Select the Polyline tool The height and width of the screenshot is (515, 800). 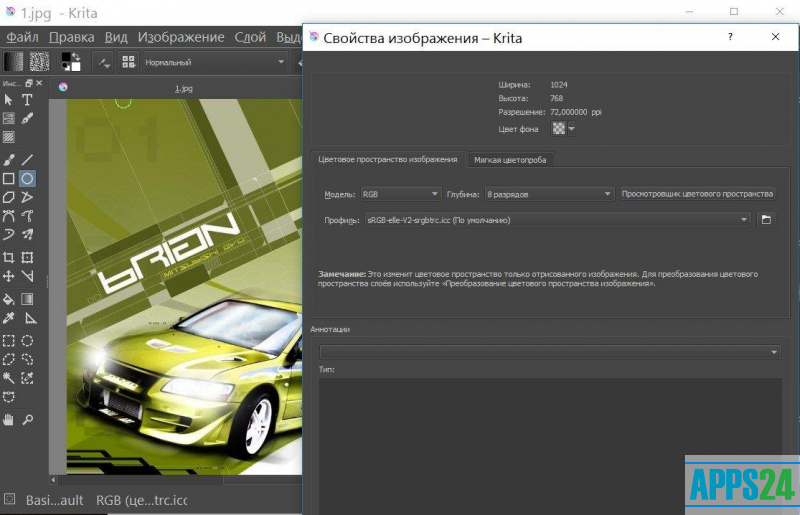(x=27, y=197)
